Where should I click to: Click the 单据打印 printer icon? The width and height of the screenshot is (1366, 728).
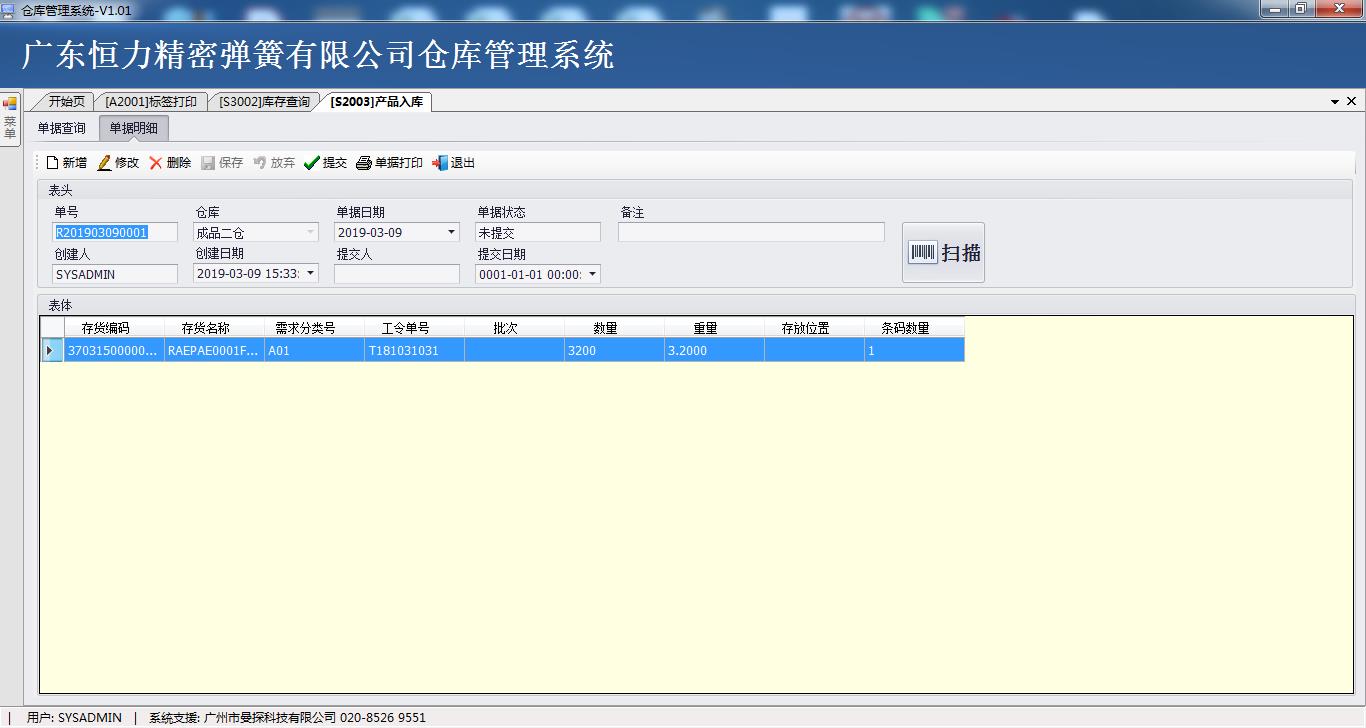pyautogui.click(x=364, y=163)
